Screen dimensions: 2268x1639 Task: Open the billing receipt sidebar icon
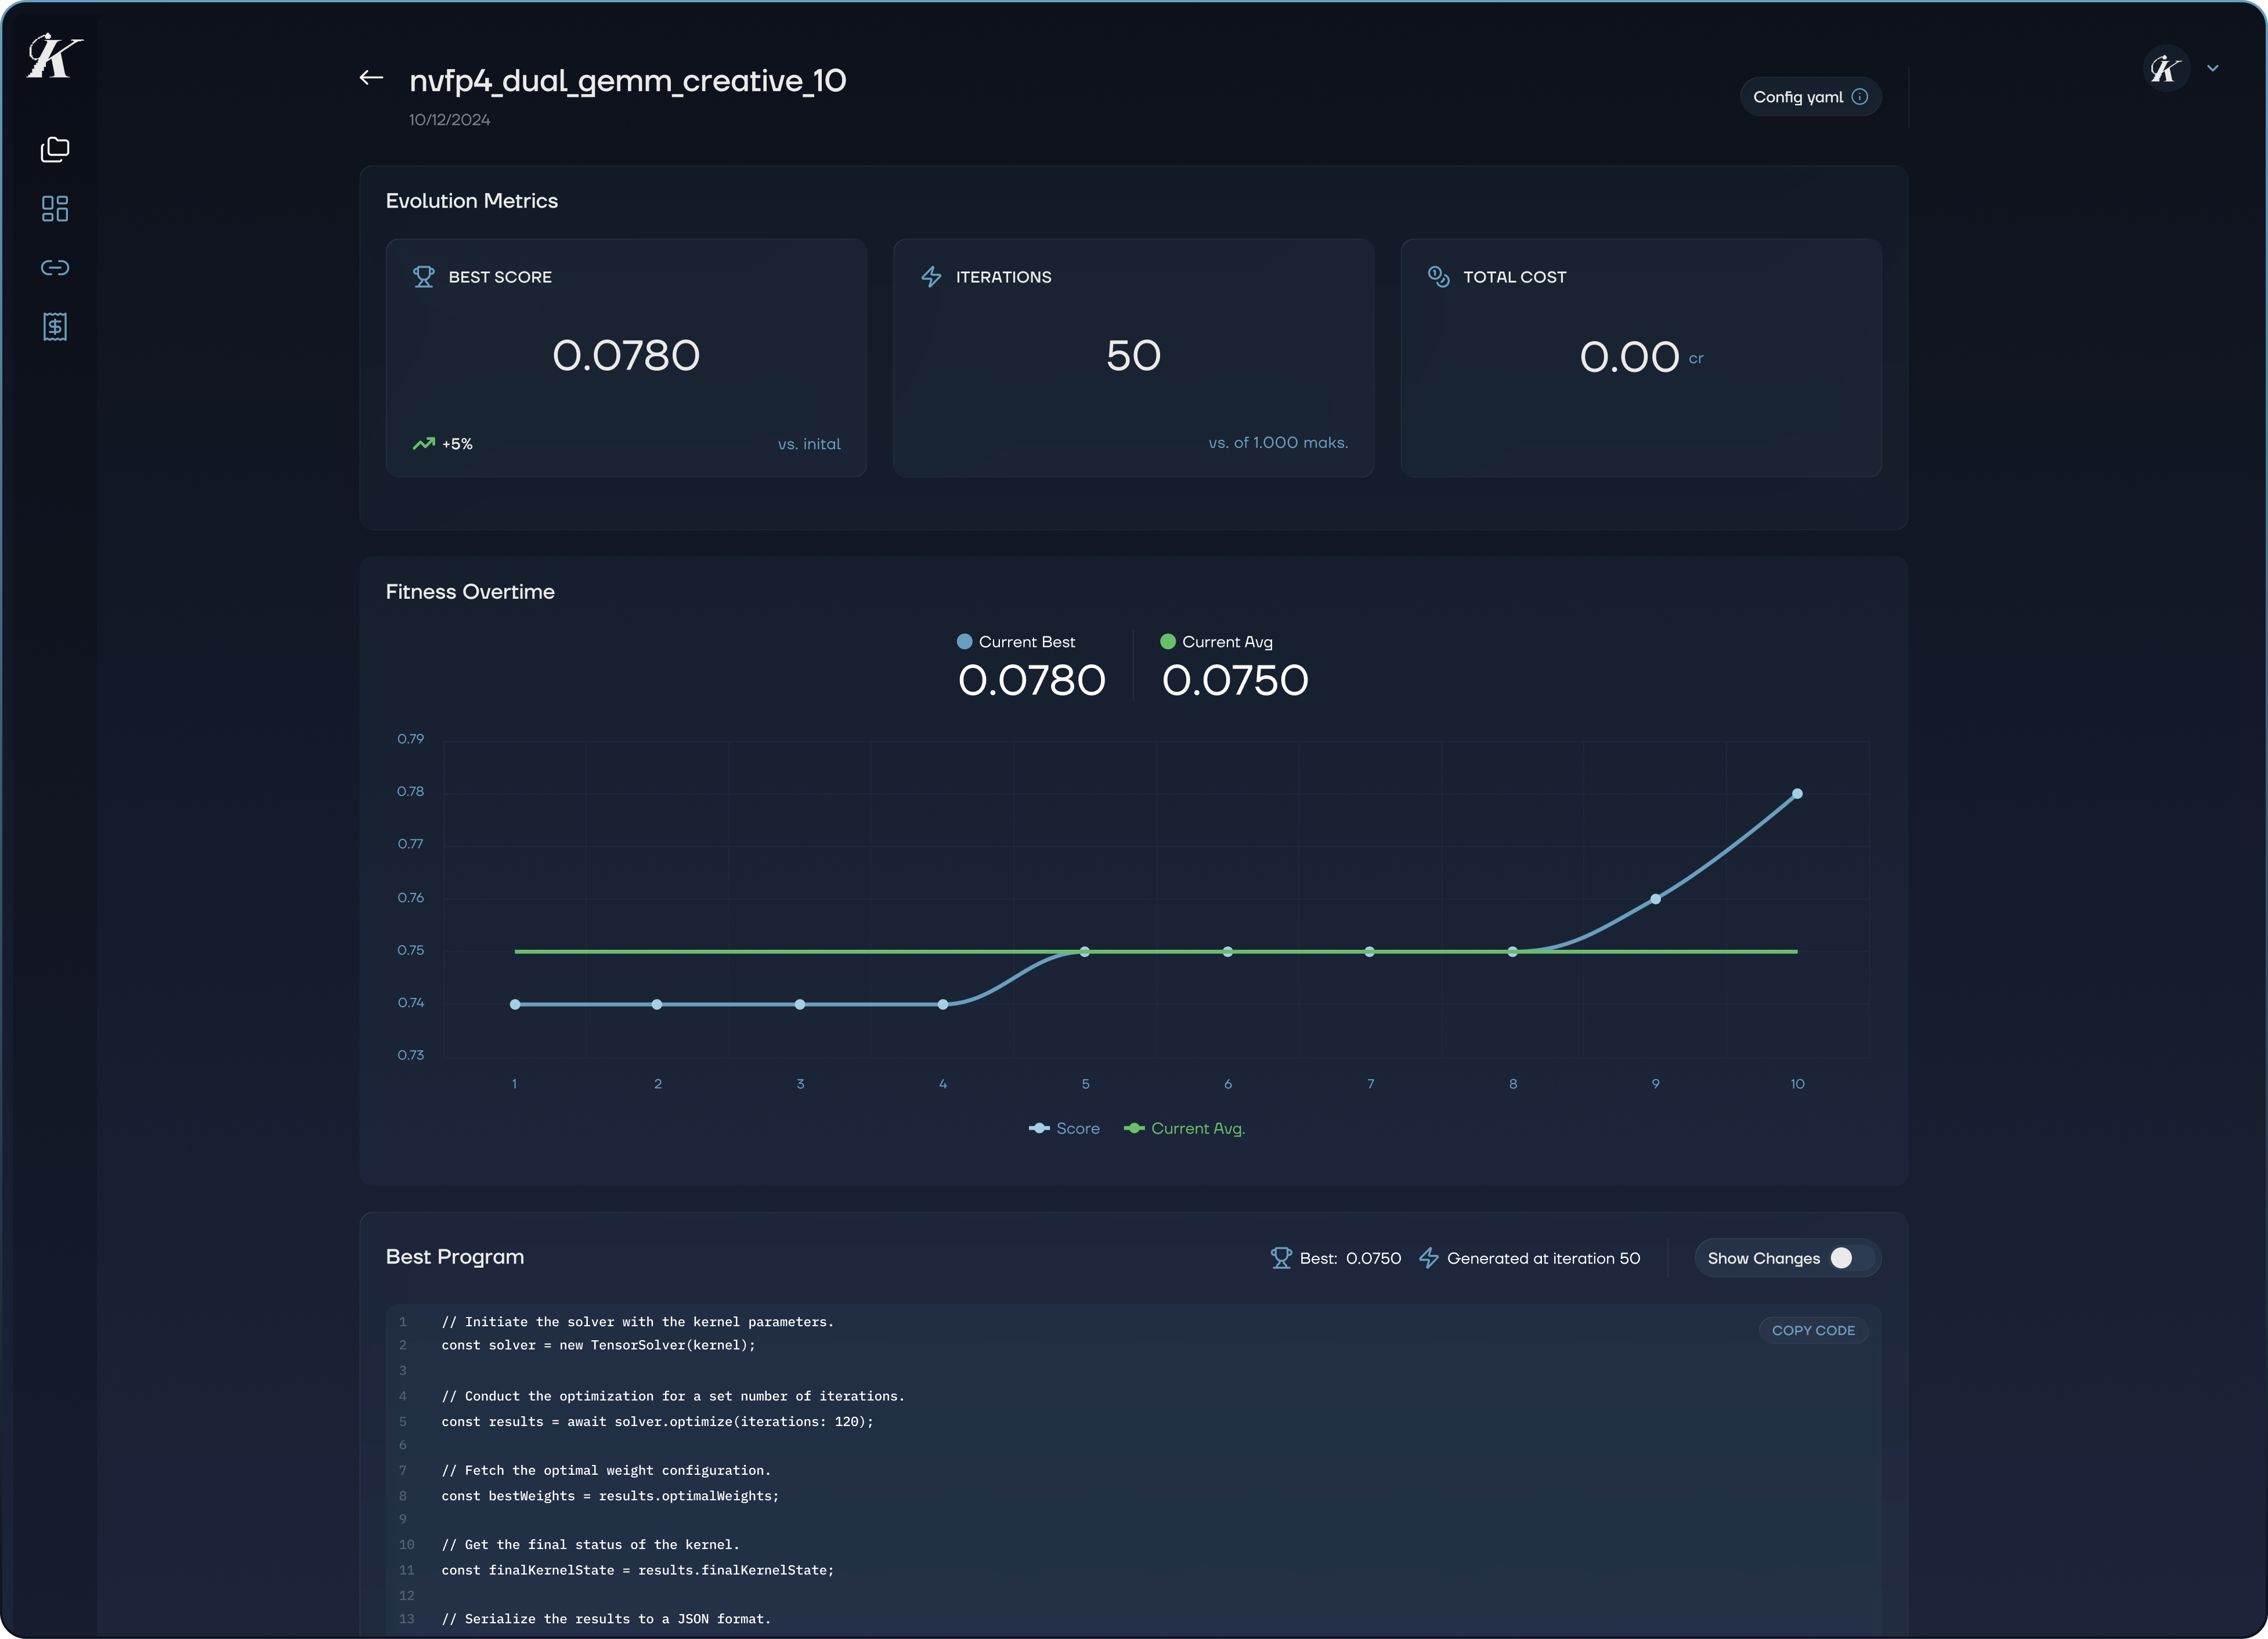click(x=55, y=326)
